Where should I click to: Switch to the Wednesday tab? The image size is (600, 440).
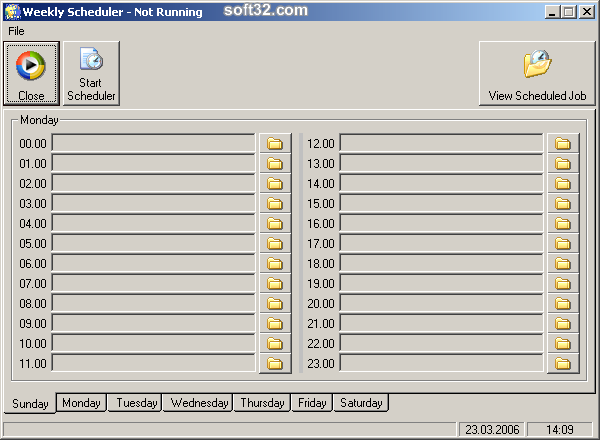click(199, 403)
